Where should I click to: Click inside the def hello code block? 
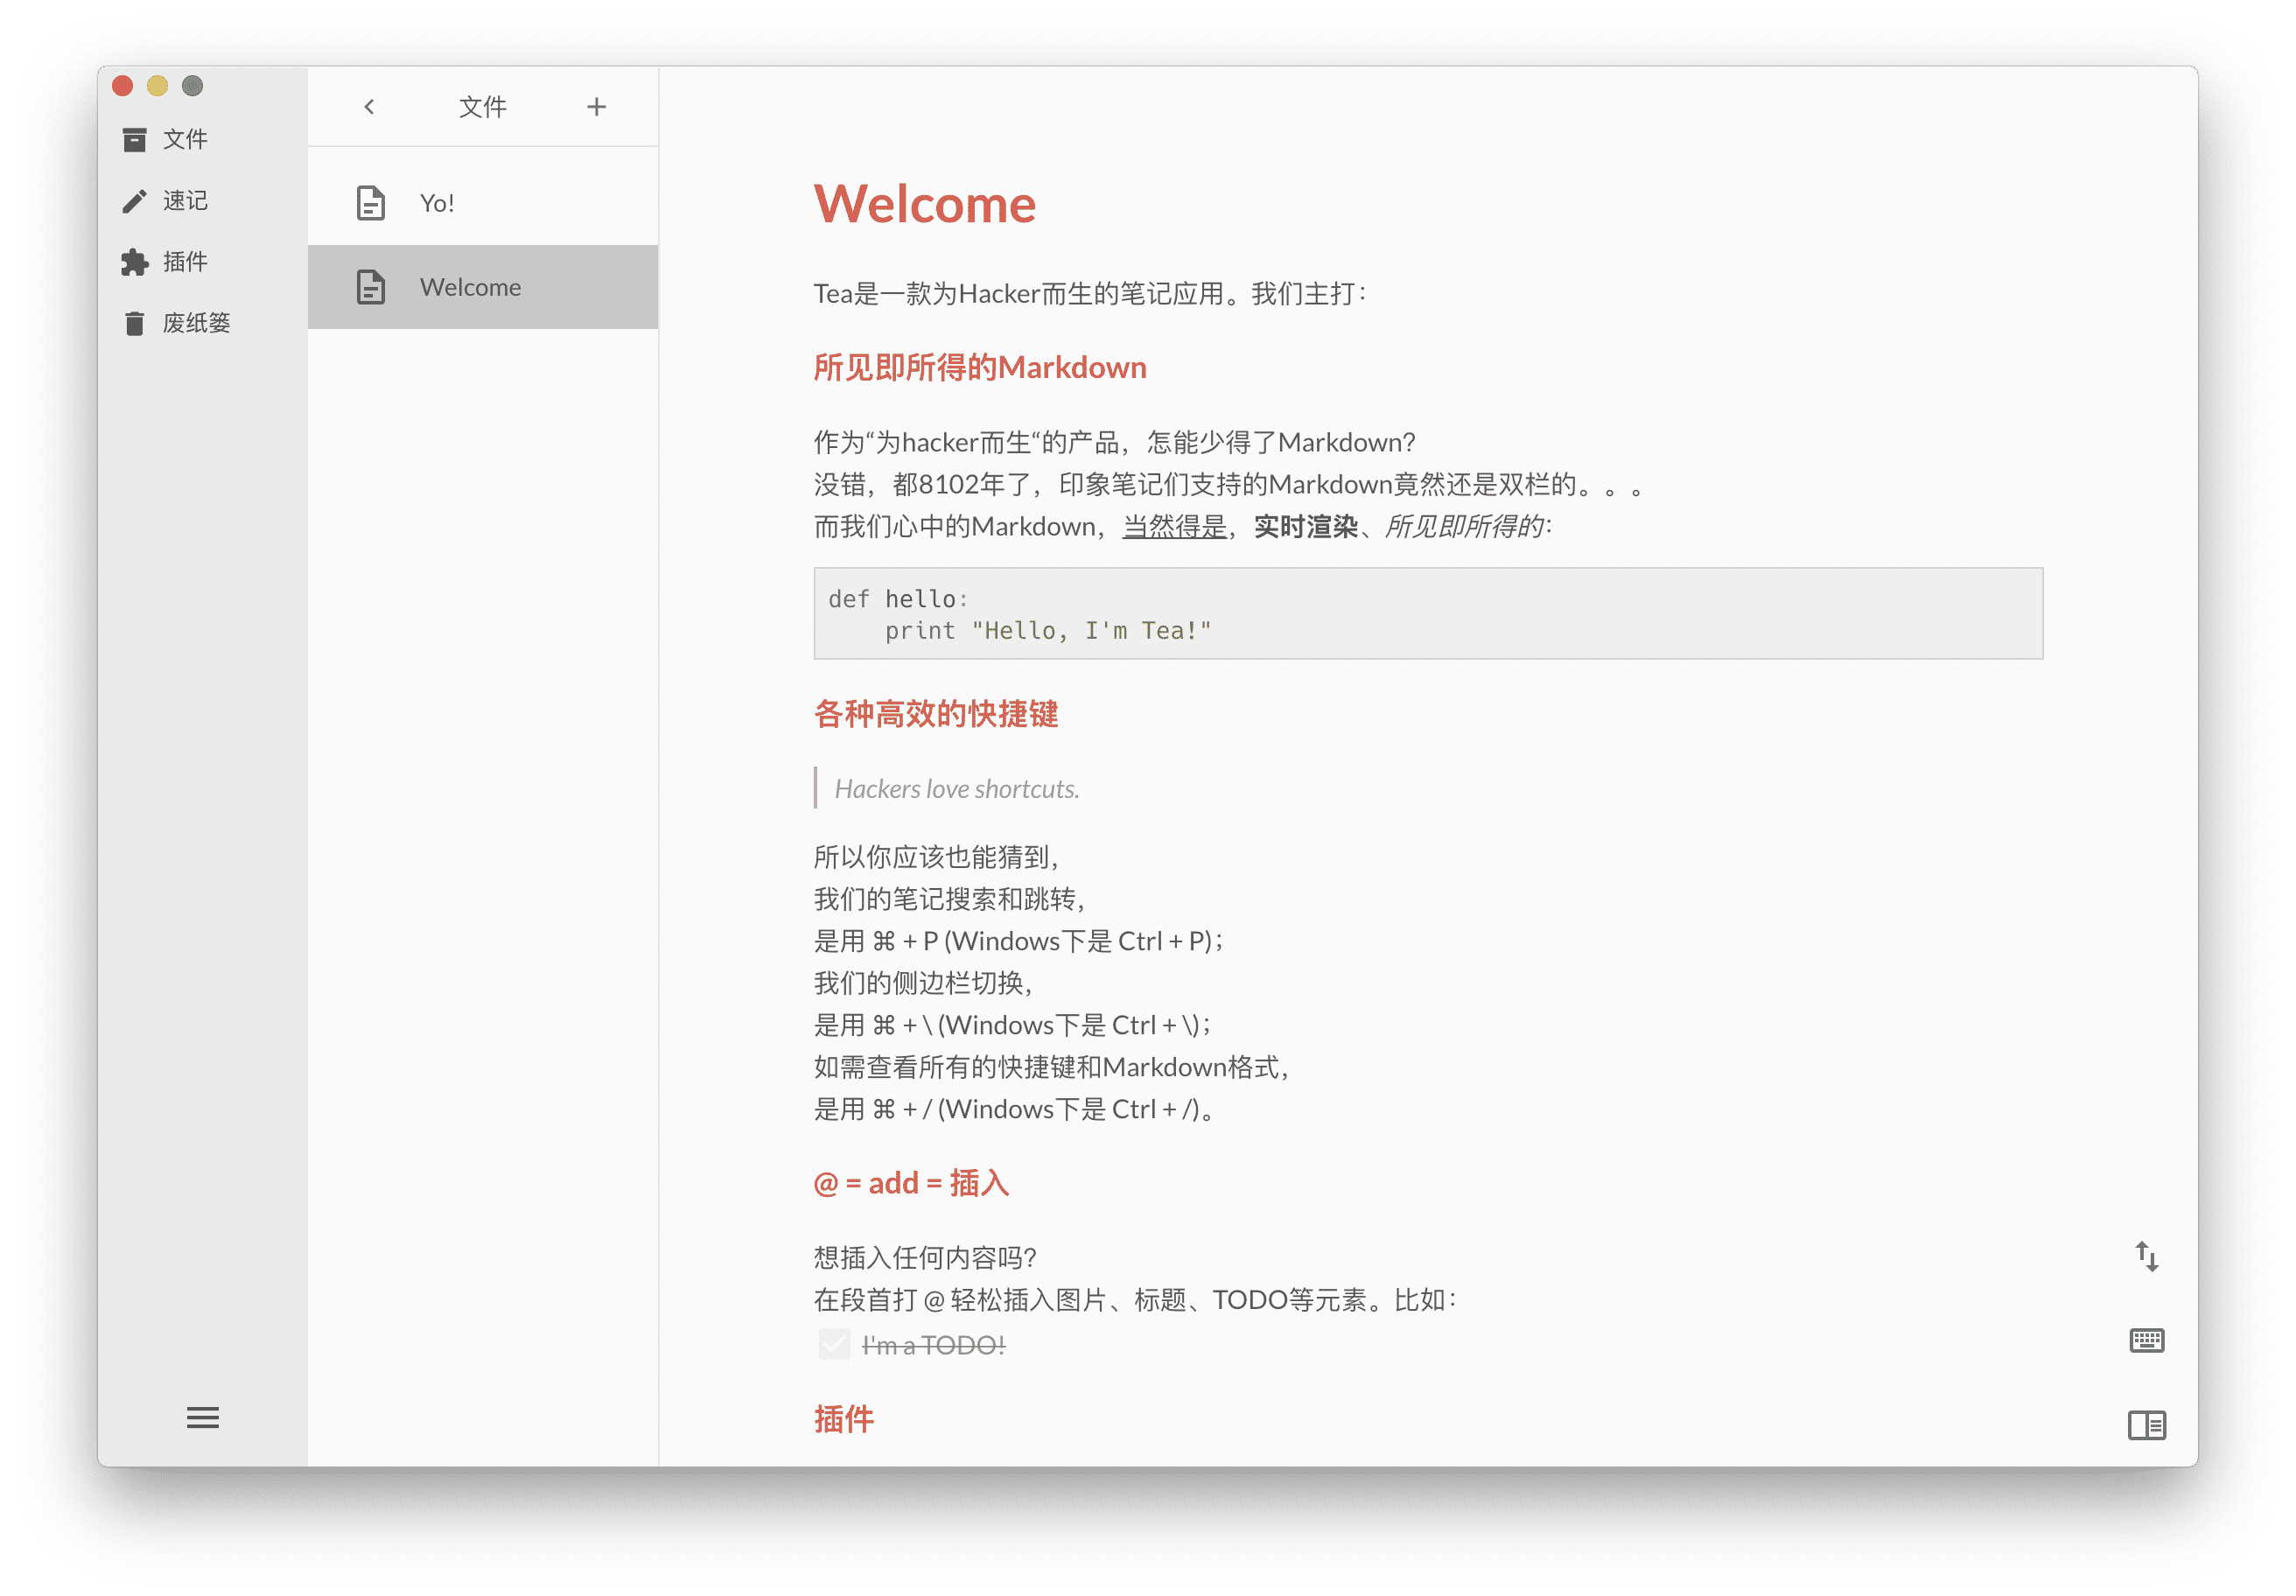pyautogui.click(x=1428, y=614)
